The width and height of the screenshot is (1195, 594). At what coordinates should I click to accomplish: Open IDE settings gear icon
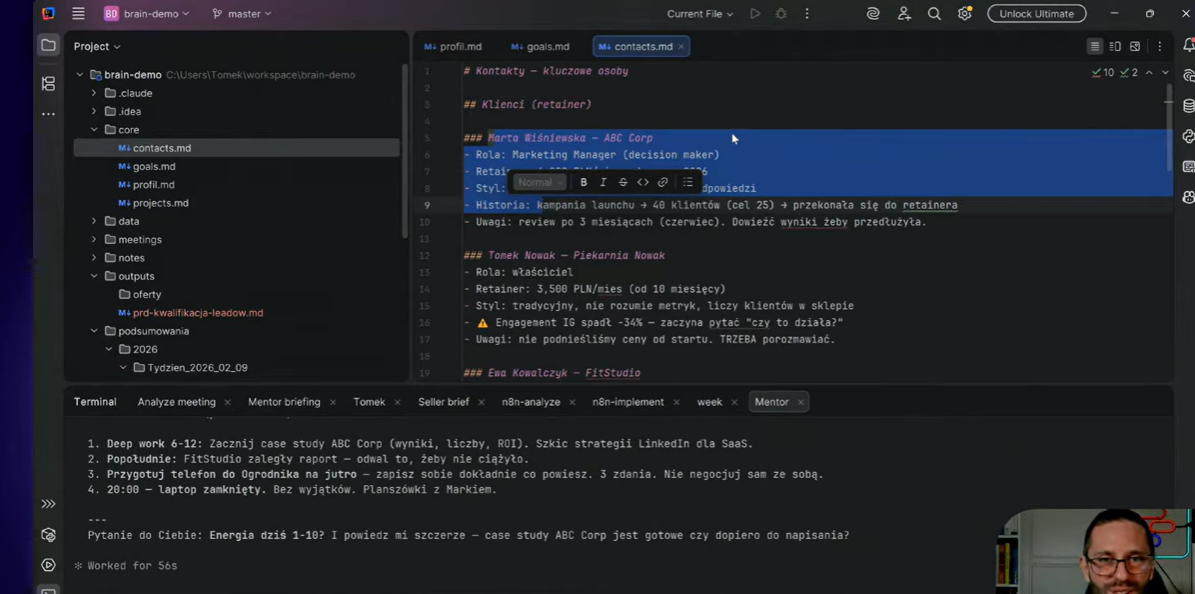pyautogui.click(x=964, y=14)
